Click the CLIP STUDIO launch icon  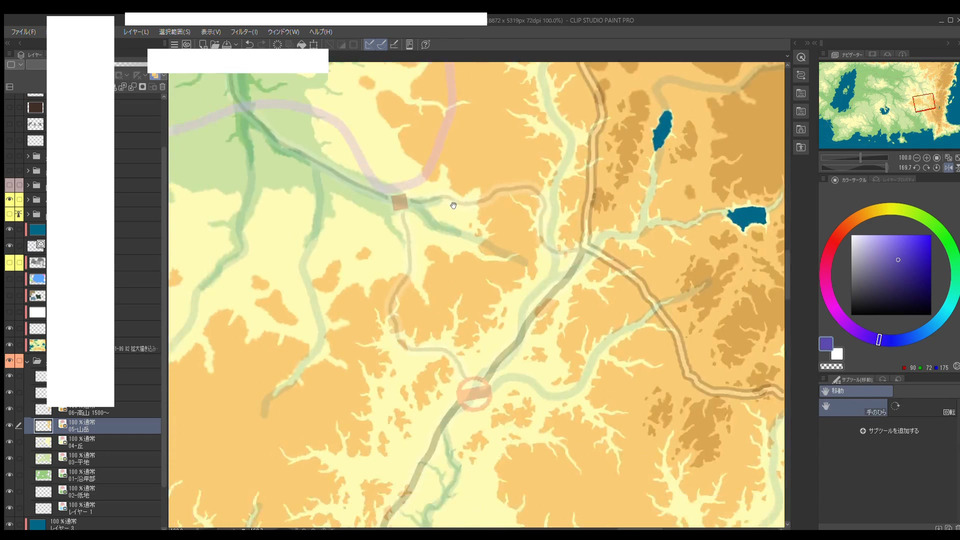tap(187, 45)
